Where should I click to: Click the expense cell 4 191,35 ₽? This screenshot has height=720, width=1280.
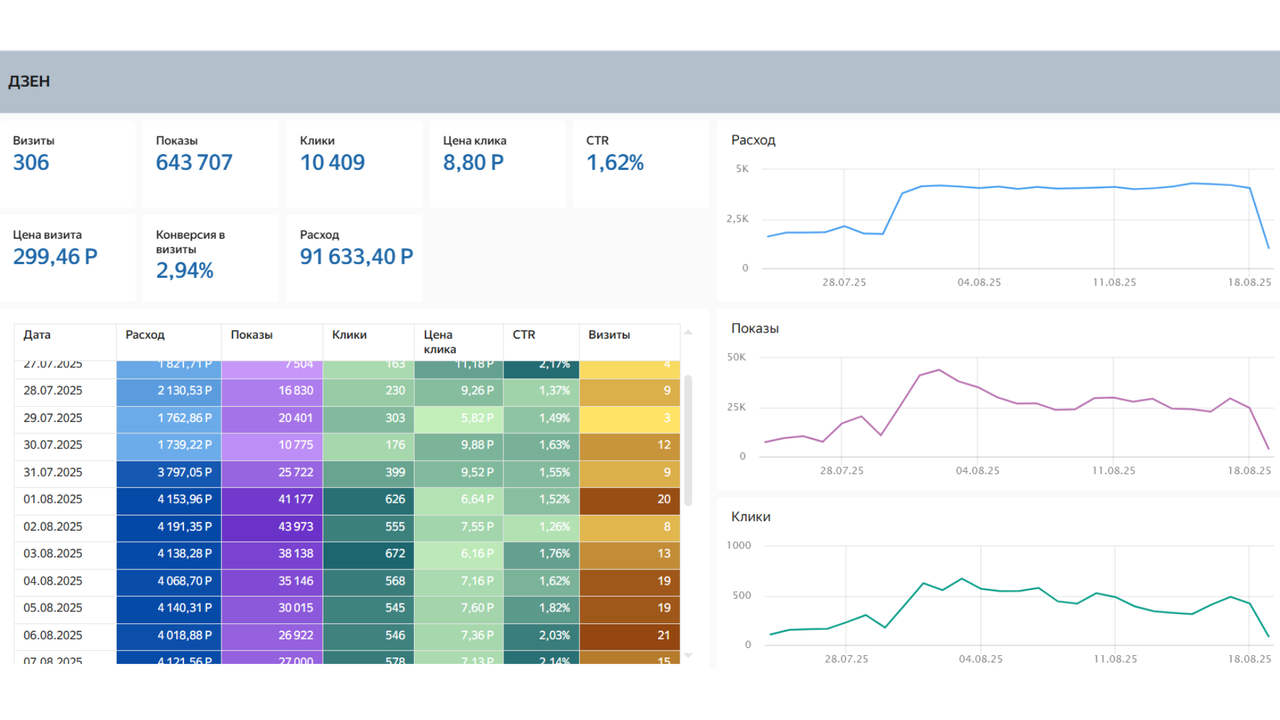[169, 527]
